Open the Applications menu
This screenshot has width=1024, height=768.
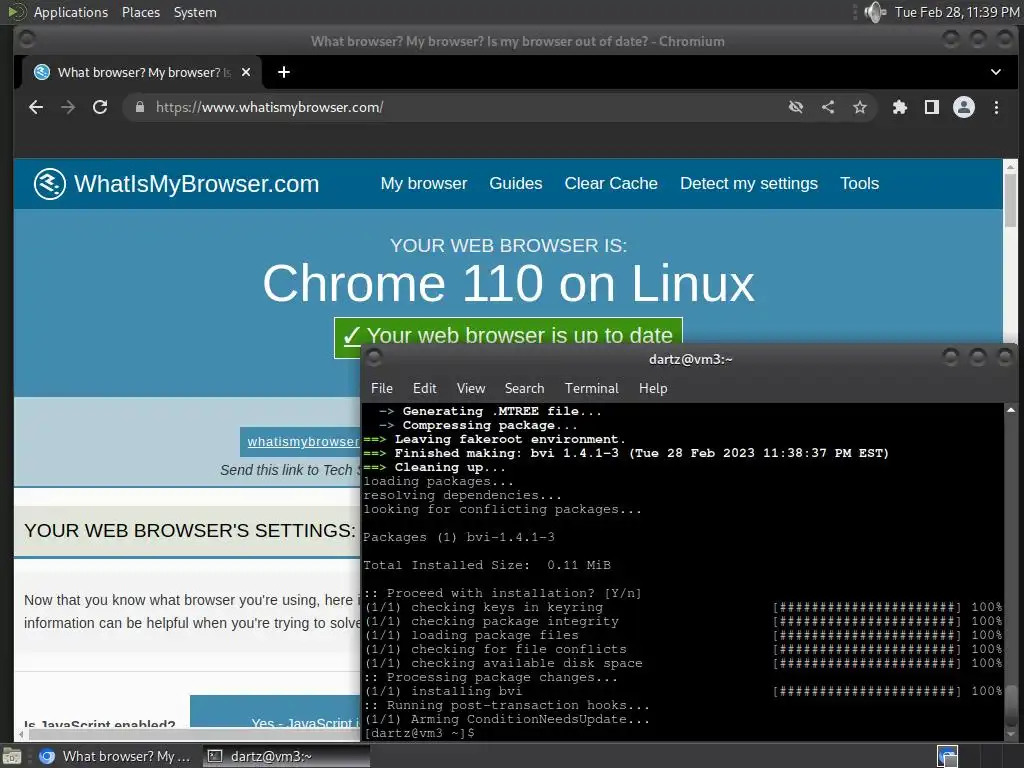[71, 12]
